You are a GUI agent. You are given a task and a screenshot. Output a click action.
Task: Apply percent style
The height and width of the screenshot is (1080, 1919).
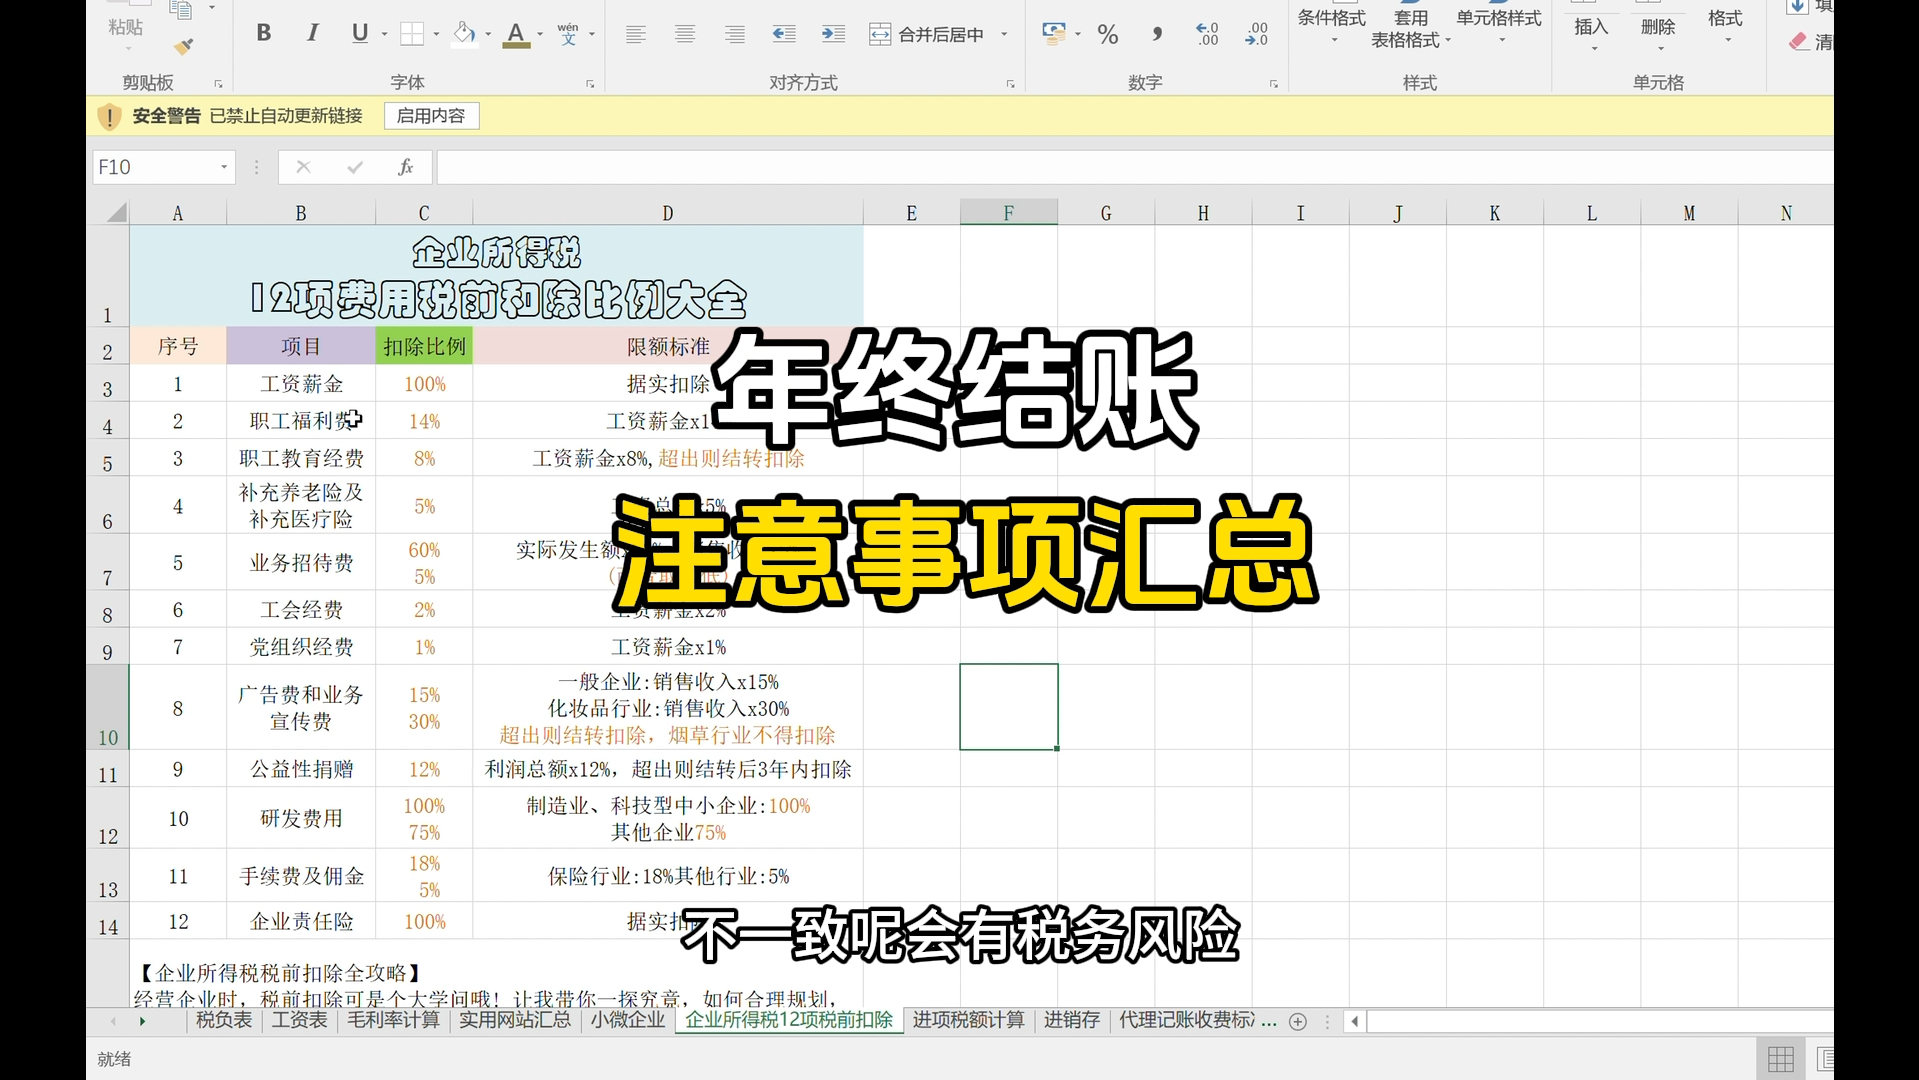click(1107, 34)
